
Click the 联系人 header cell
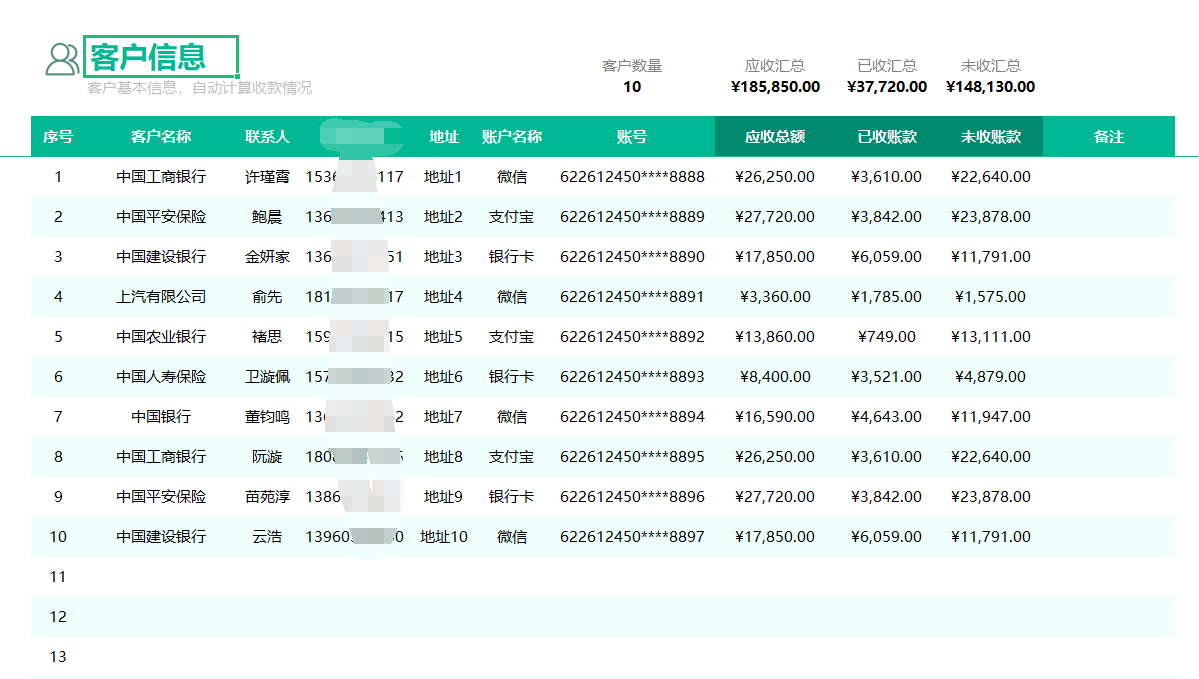click(267, 137)
